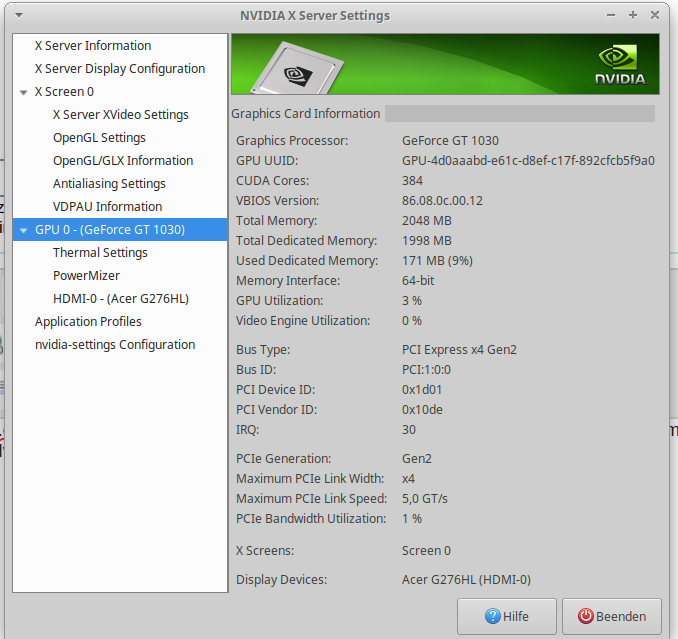Image resolution: width=678 pixels, height=639 pixels.
Task: Click PCIe Bandwidth Utilization value 1 %
Action: 412,518
